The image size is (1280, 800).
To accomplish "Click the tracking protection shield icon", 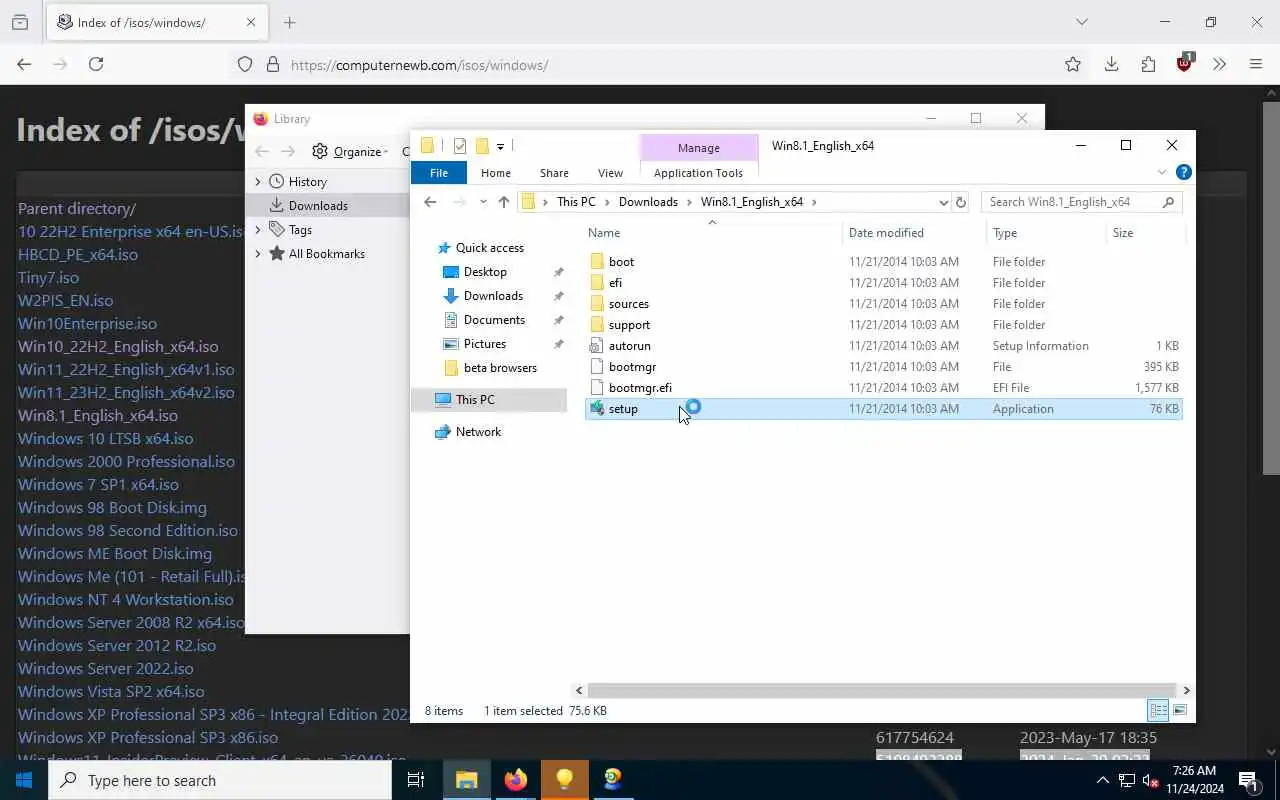I will (x=245, y=64).
